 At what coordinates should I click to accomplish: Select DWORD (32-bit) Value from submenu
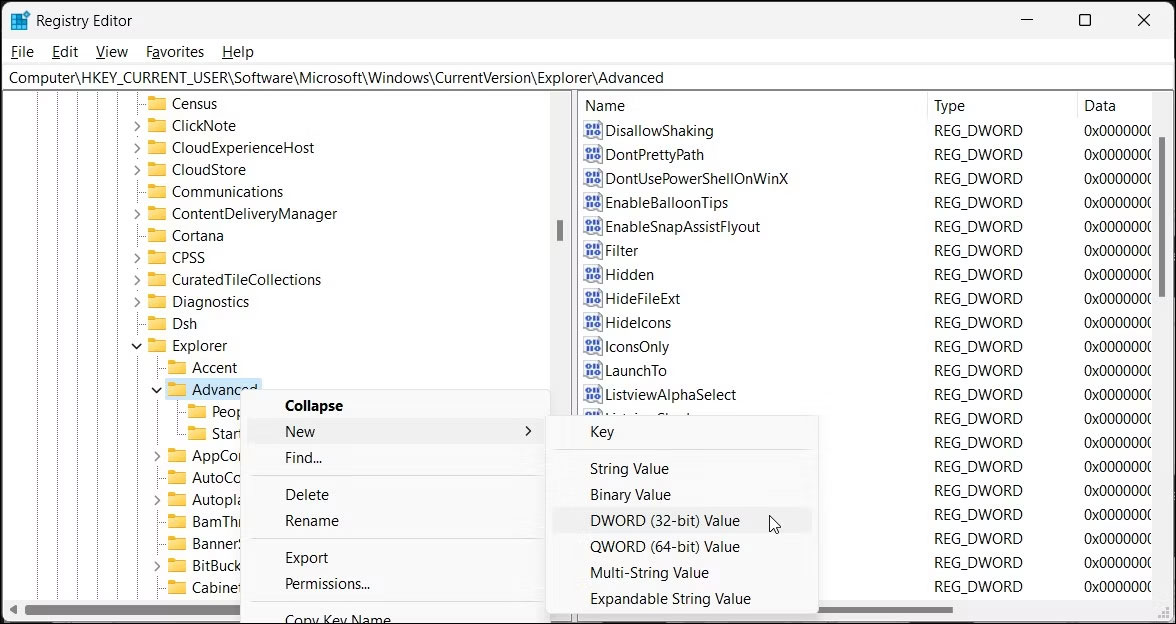667,521
